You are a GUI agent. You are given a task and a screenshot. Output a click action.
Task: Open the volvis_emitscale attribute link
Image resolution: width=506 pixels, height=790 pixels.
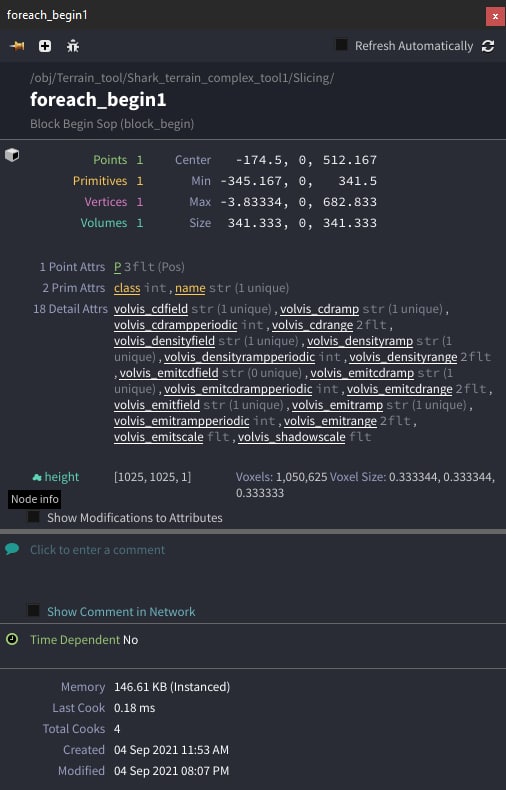[159, 437]
